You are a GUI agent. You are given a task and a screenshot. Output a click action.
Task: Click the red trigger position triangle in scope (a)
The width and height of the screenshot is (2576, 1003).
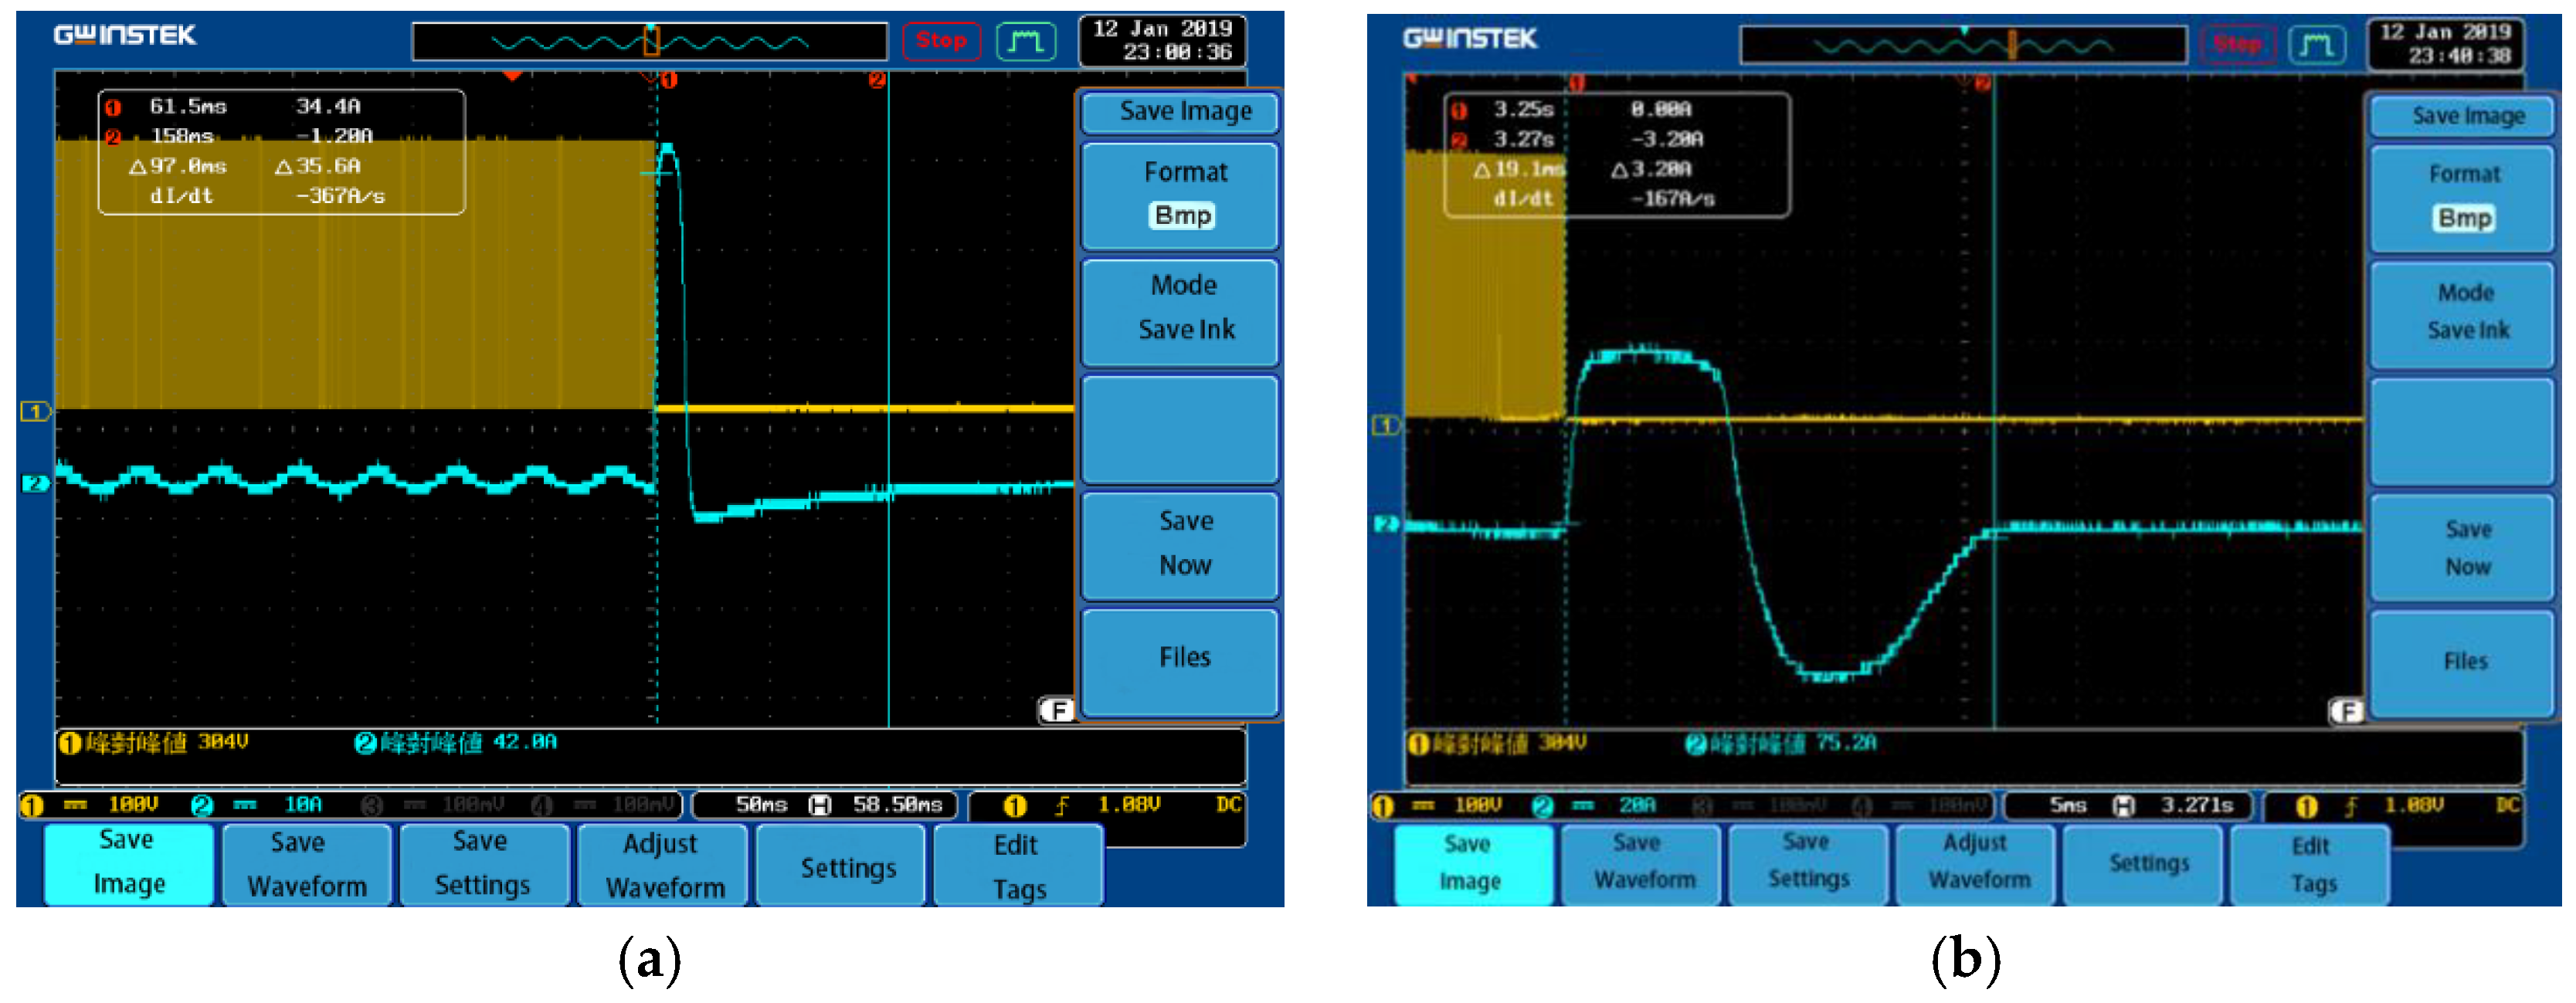click(x=512, y=76)
